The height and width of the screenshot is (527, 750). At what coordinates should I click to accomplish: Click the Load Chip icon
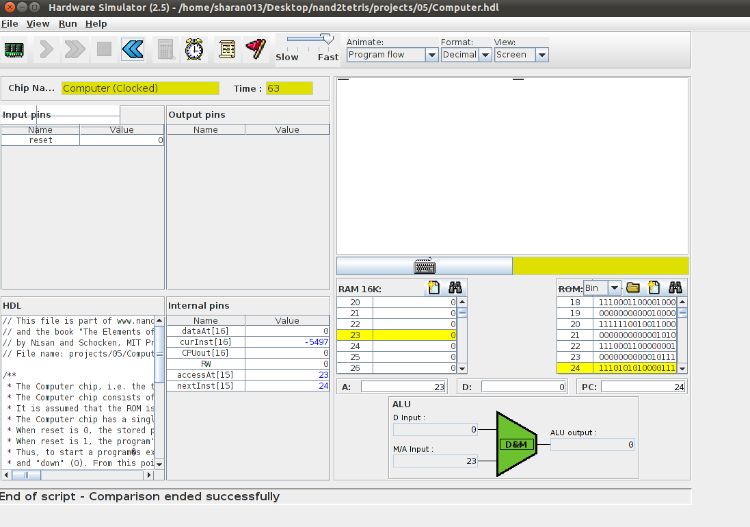coord(15,49)
